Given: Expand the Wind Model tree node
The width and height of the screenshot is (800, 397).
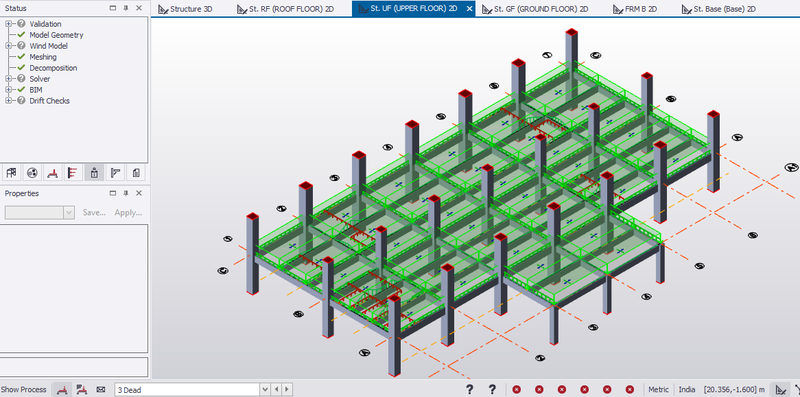Looking at the screenshot, I should pyautogui.click(x=9, y=46).
